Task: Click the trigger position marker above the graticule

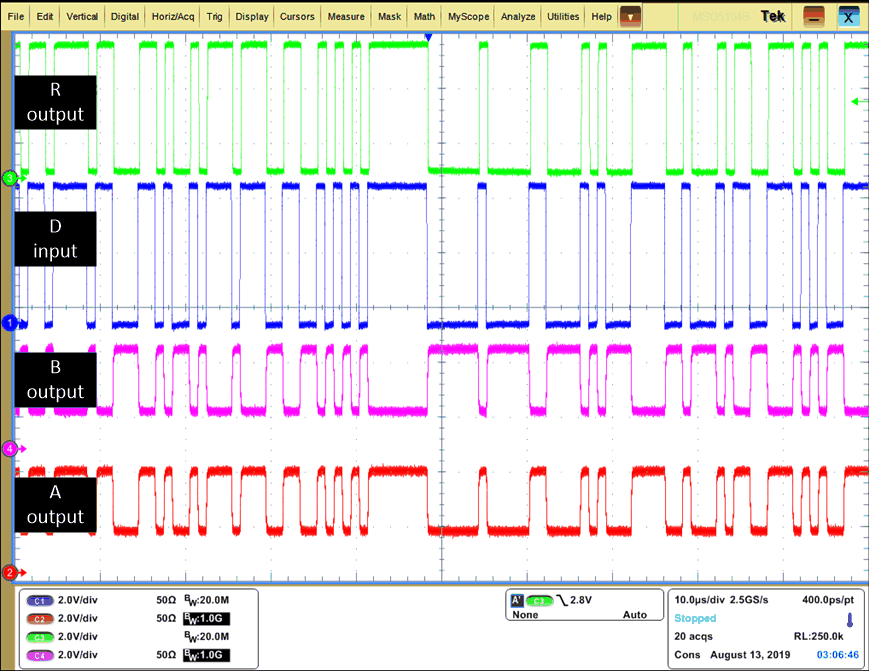Action: [x=428, y=36]
